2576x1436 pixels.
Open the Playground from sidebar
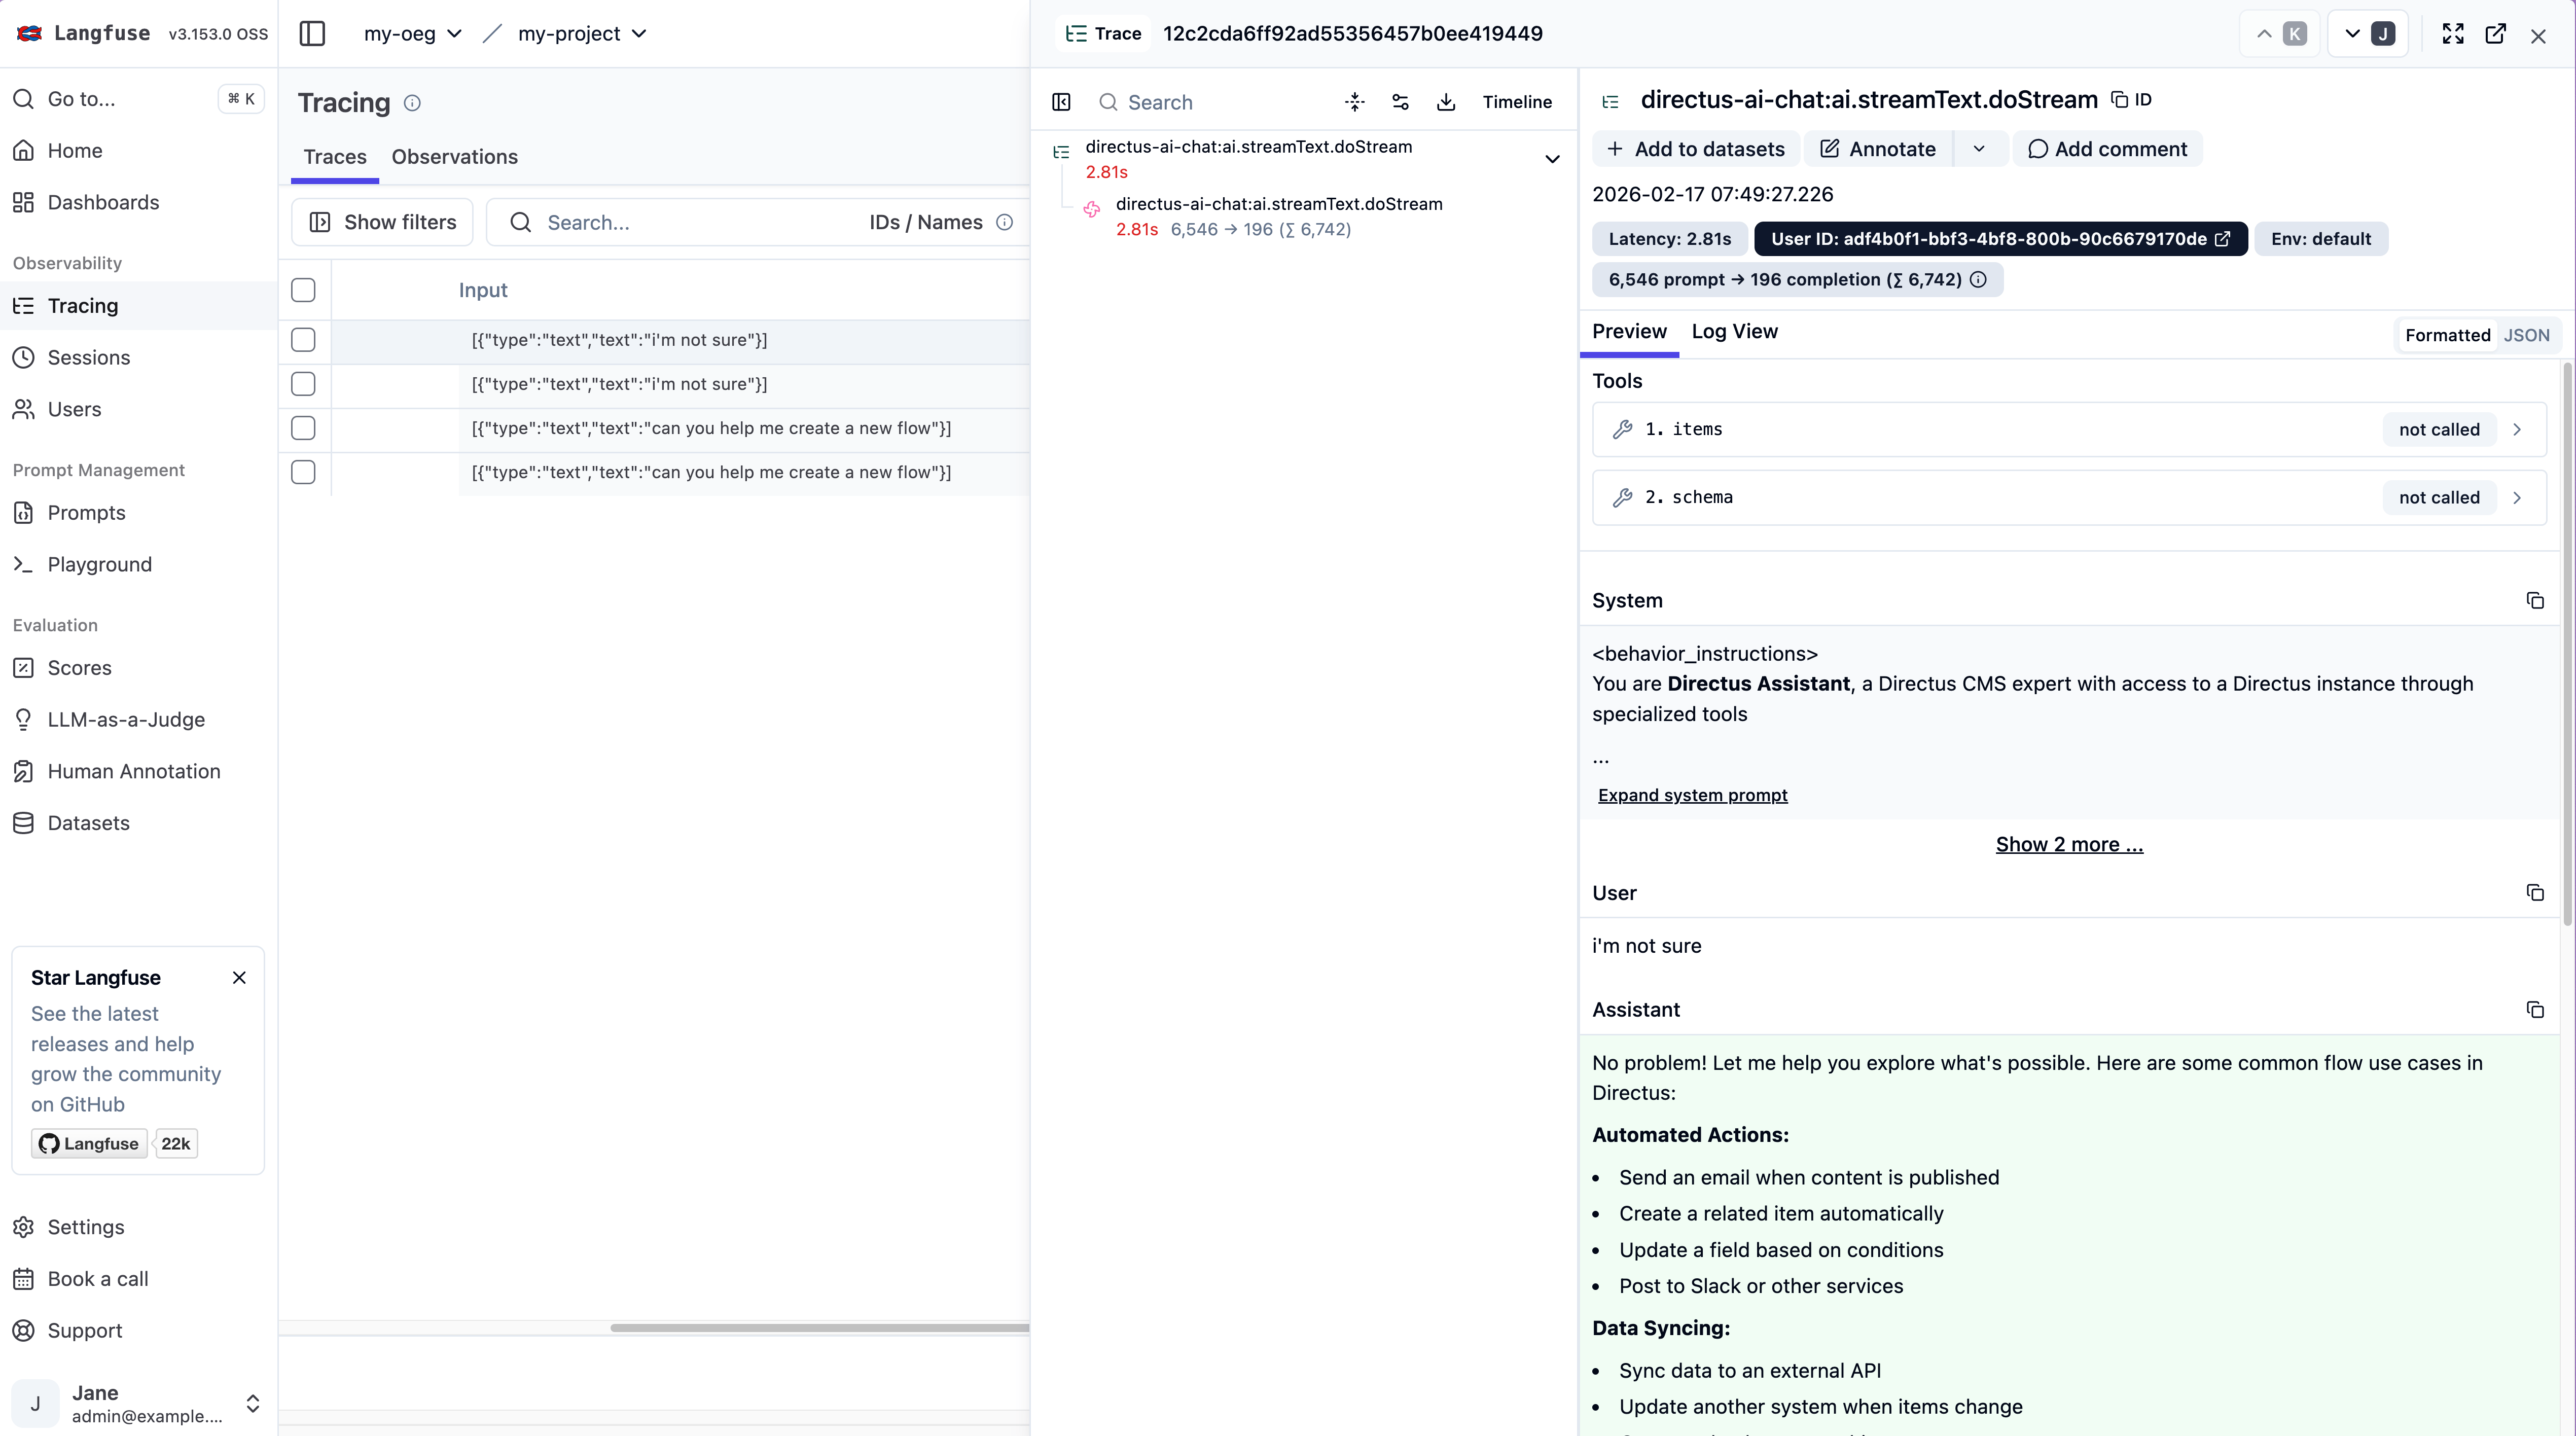click(x=100, y=564)
